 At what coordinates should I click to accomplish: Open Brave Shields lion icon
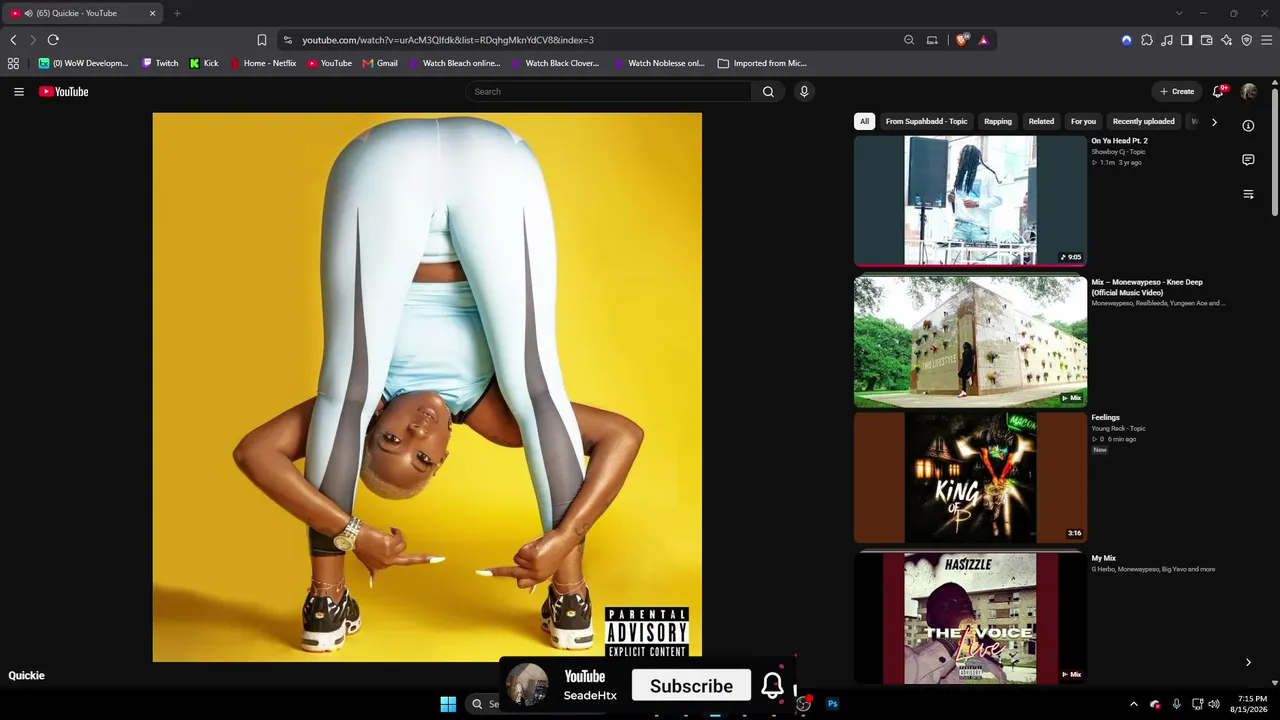(962, 40)
